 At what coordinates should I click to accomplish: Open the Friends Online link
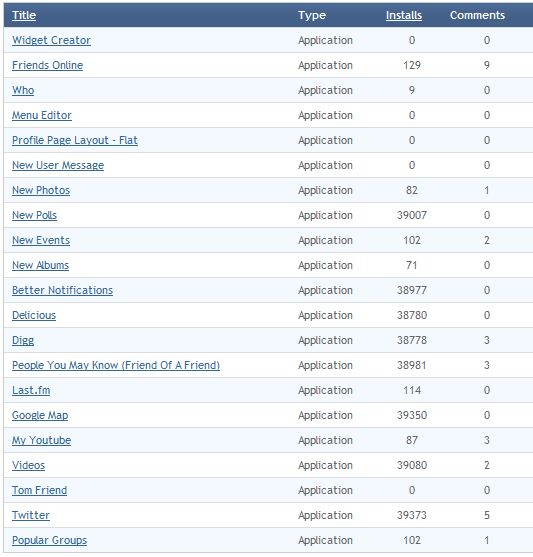point(47,65)
